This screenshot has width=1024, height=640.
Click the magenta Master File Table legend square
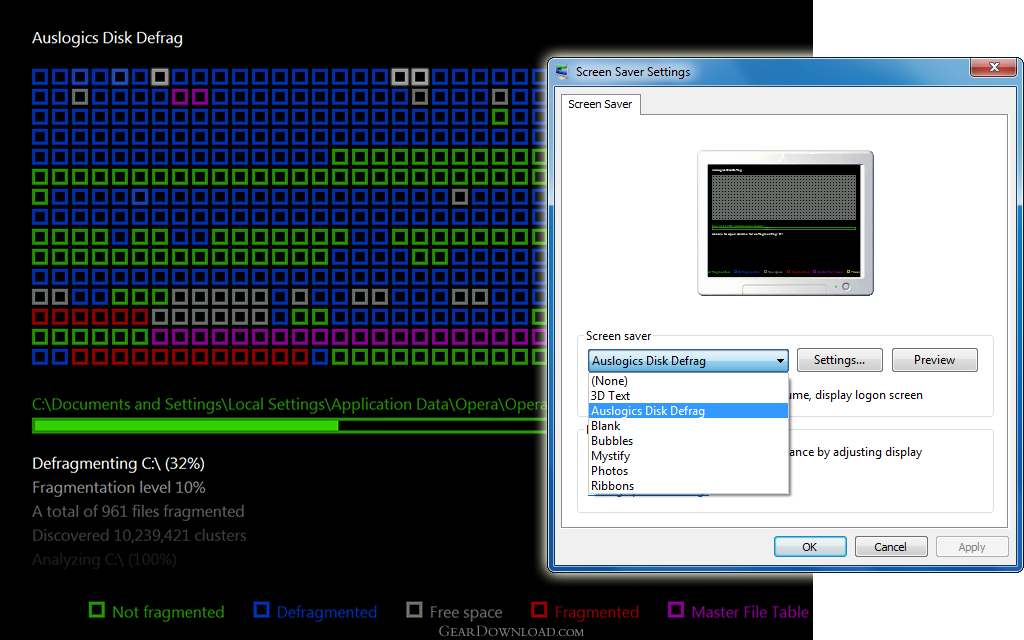pos(676,610)
